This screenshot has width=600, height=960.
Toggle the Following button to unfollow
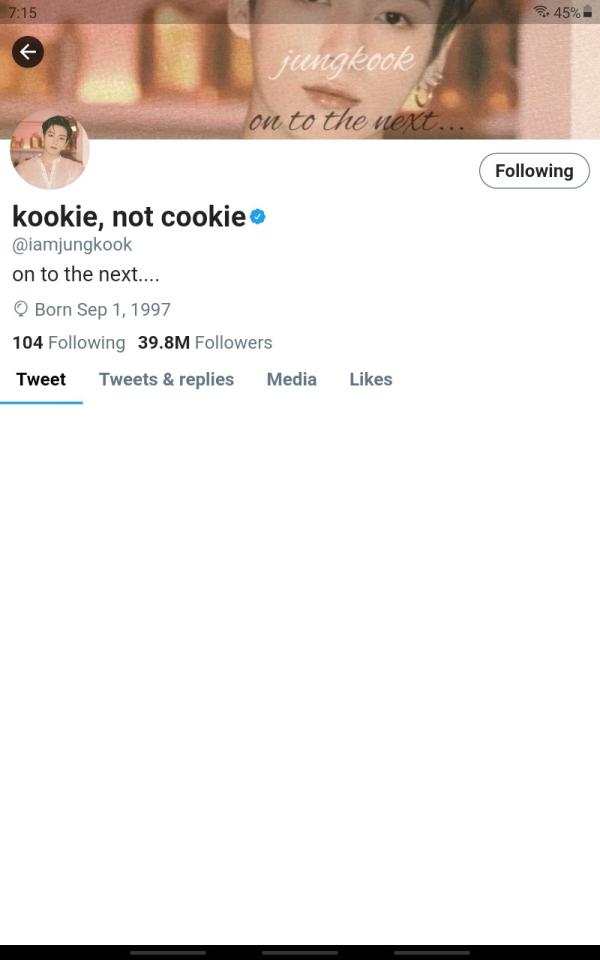point(534,171)
